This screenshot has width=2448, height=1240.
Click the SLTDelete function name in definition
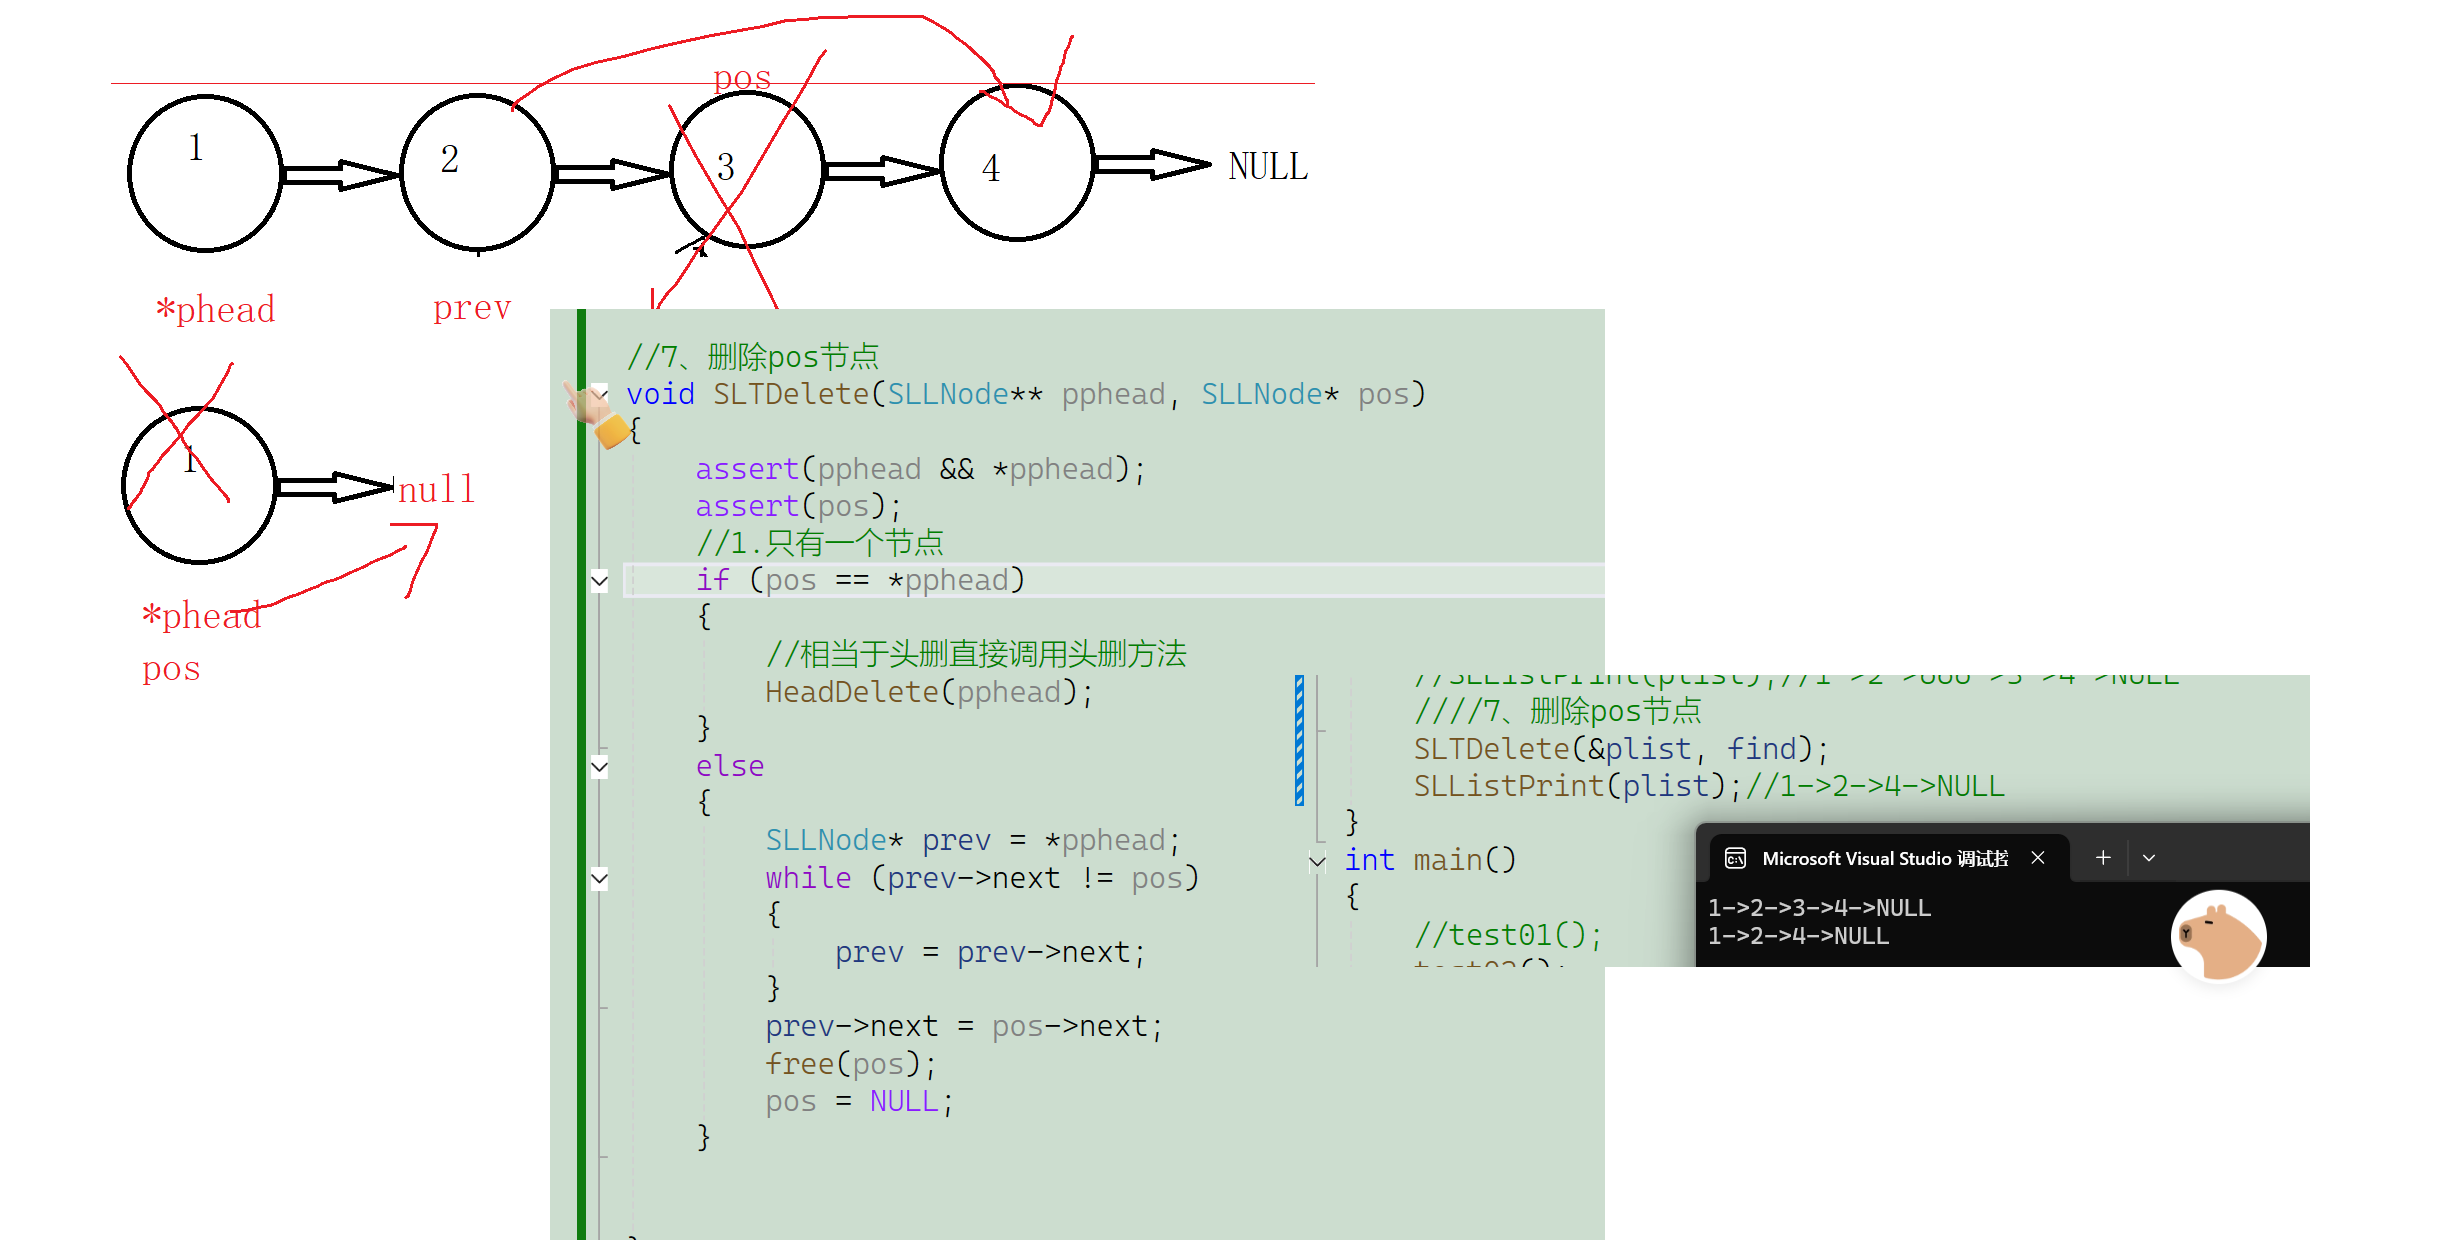[790, 394]
